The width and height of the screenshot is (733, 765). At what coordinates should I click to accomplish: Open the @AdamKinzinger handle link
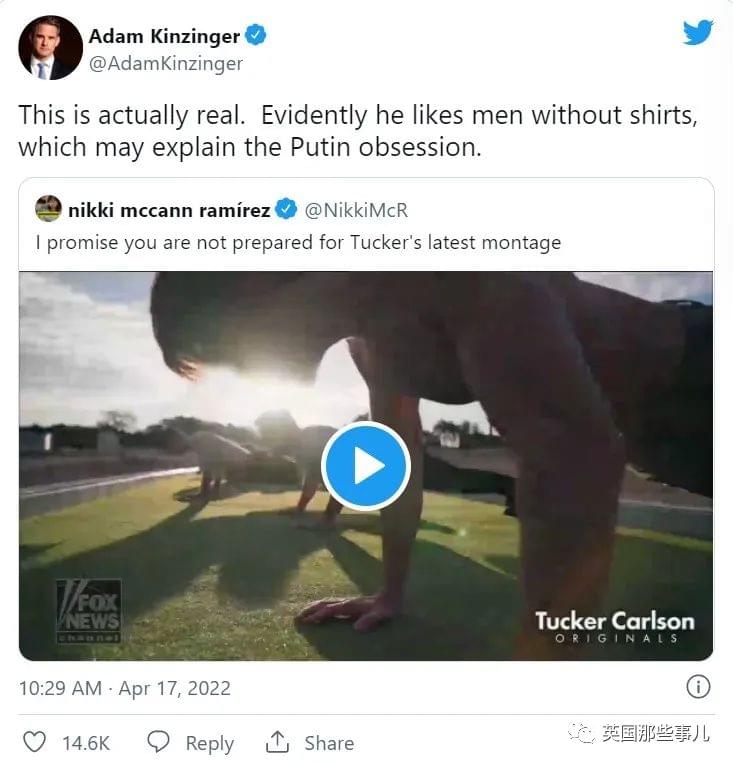(165, 63)
